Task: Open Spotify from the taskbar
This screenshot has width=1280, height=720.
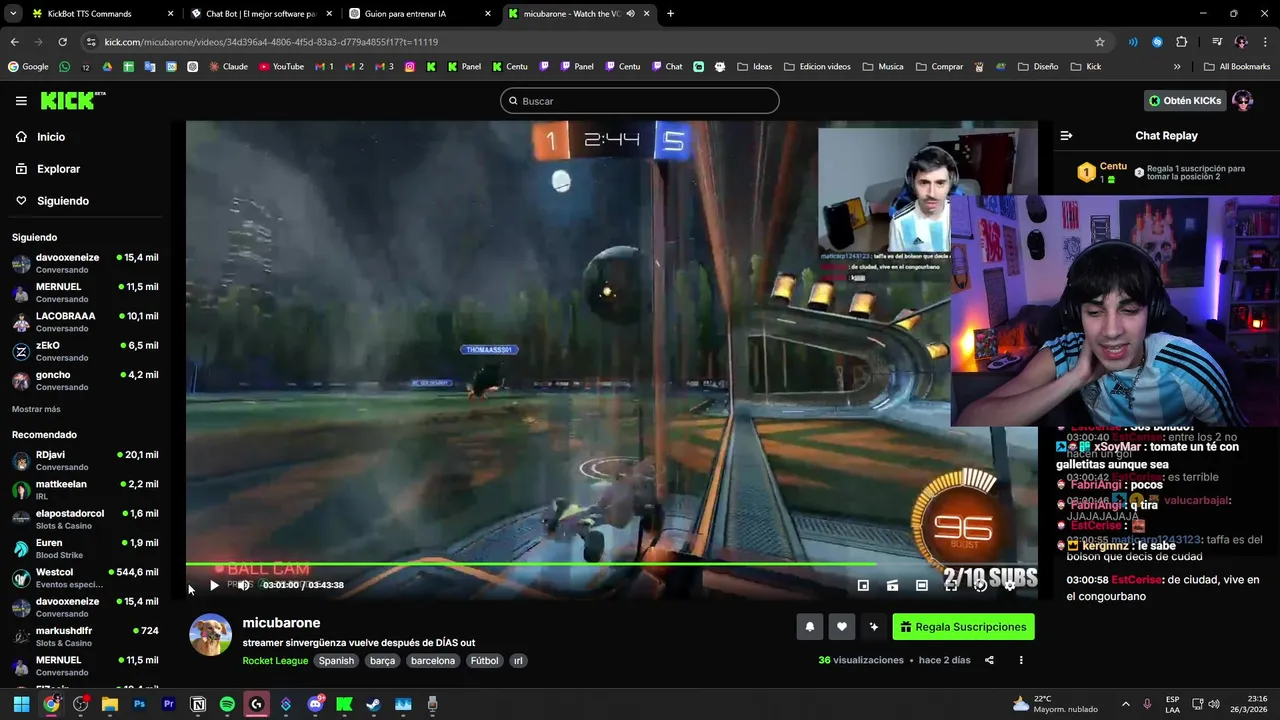Action: click(227, 704)
